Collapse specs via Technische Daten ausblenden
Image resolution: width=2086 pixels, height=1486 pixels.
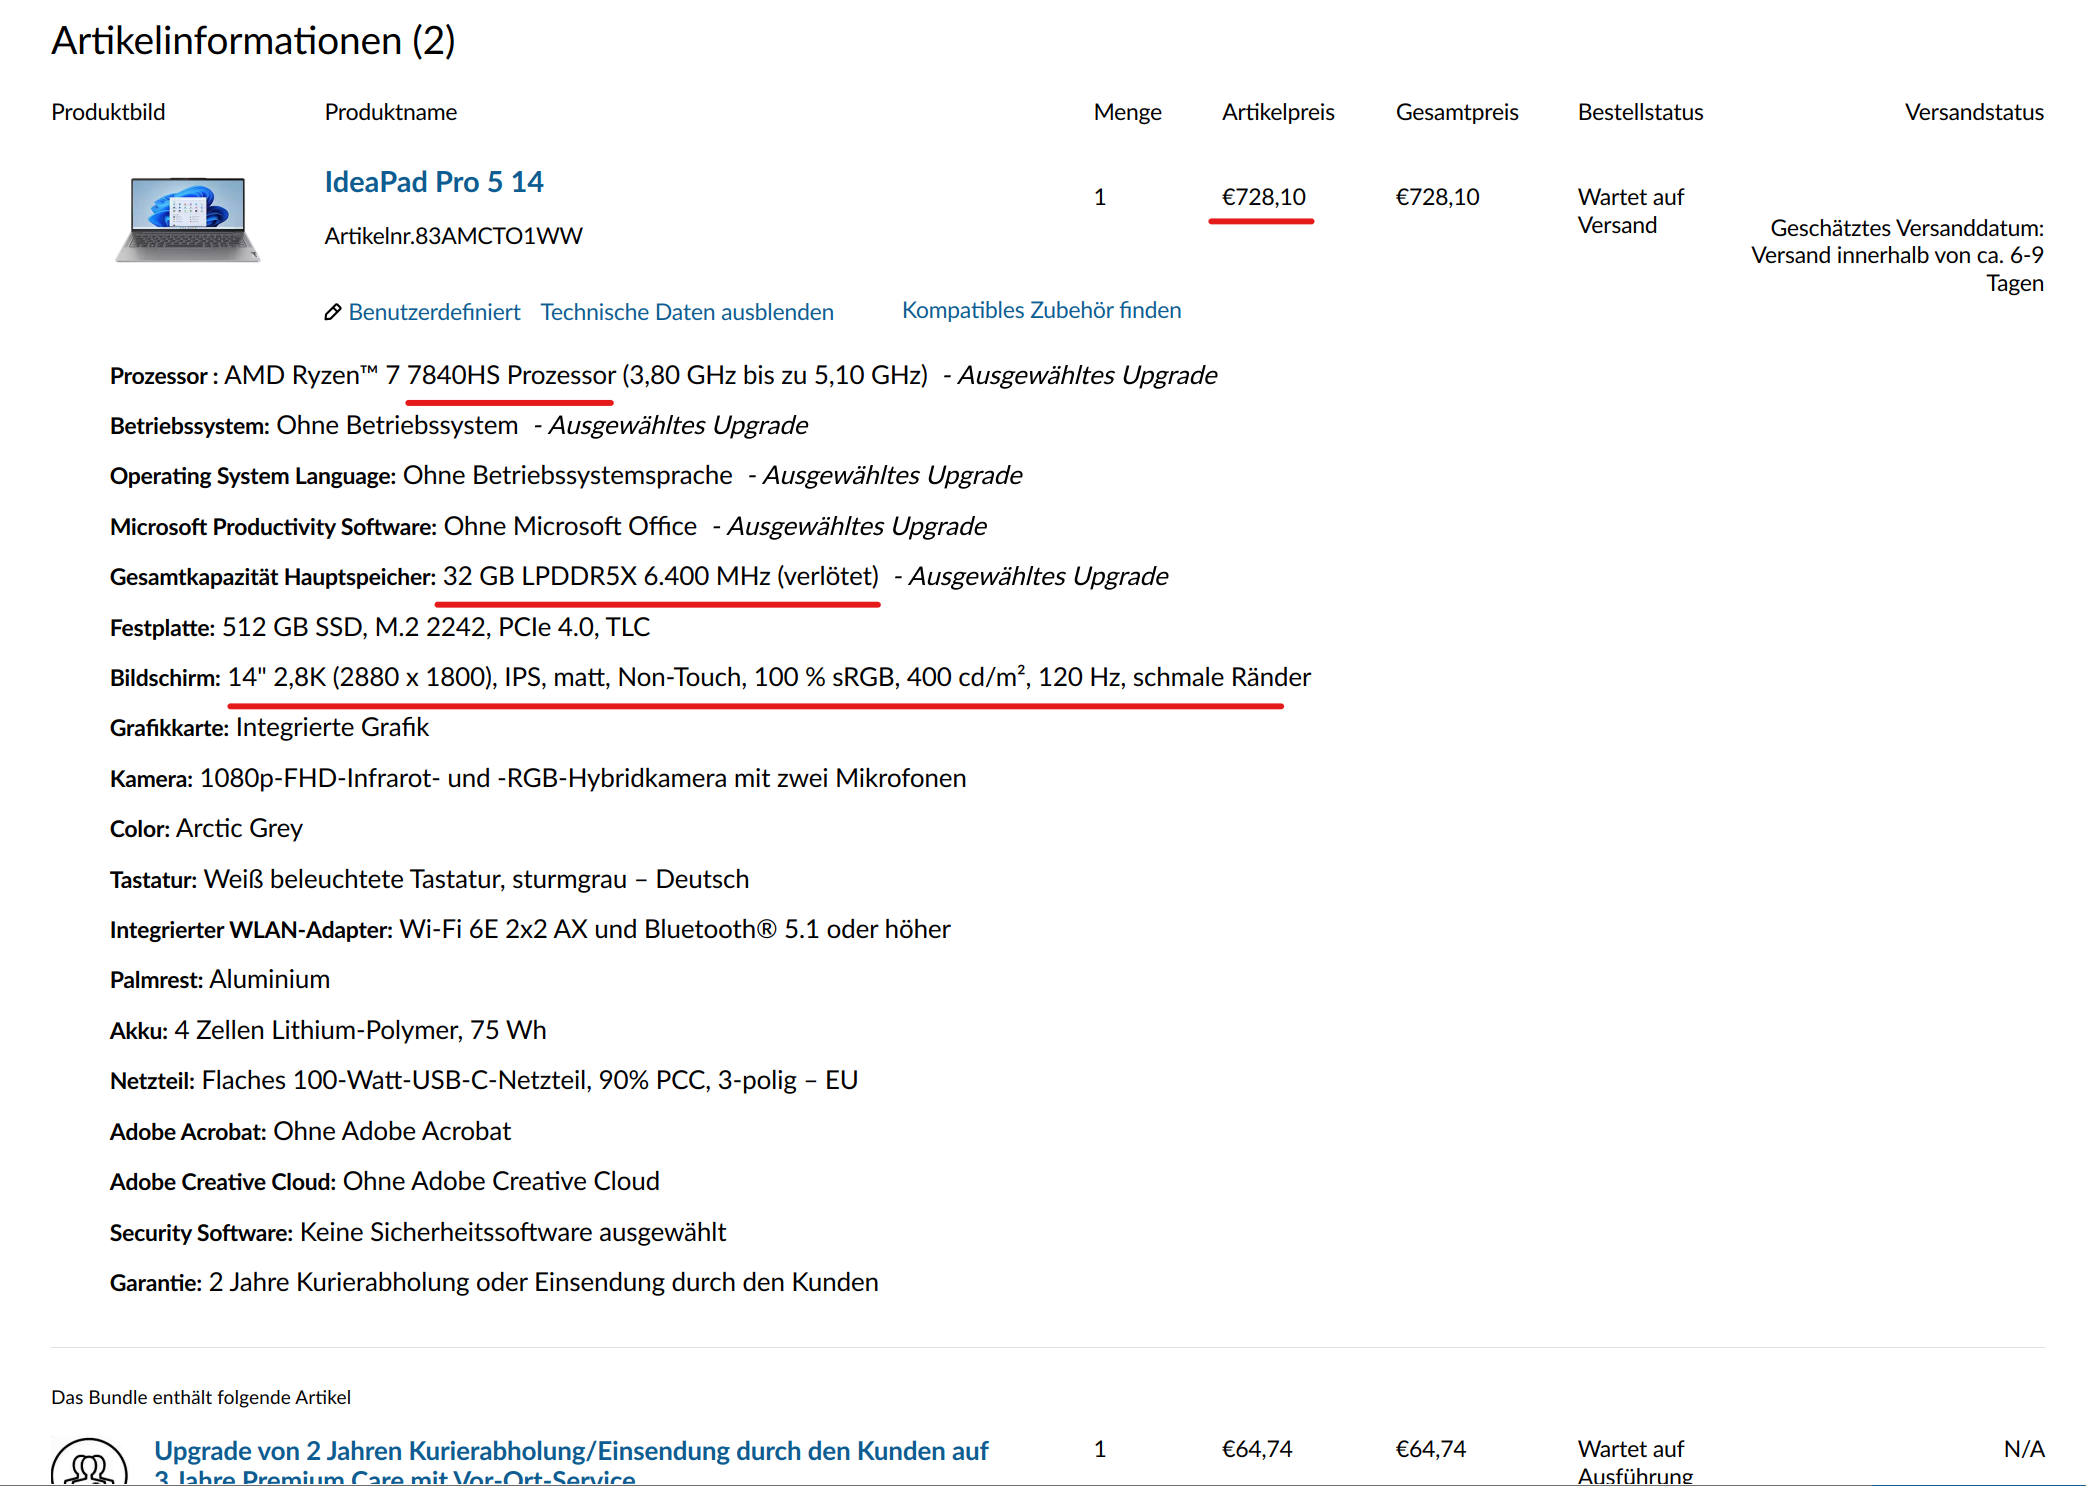[x=686, y=312]
